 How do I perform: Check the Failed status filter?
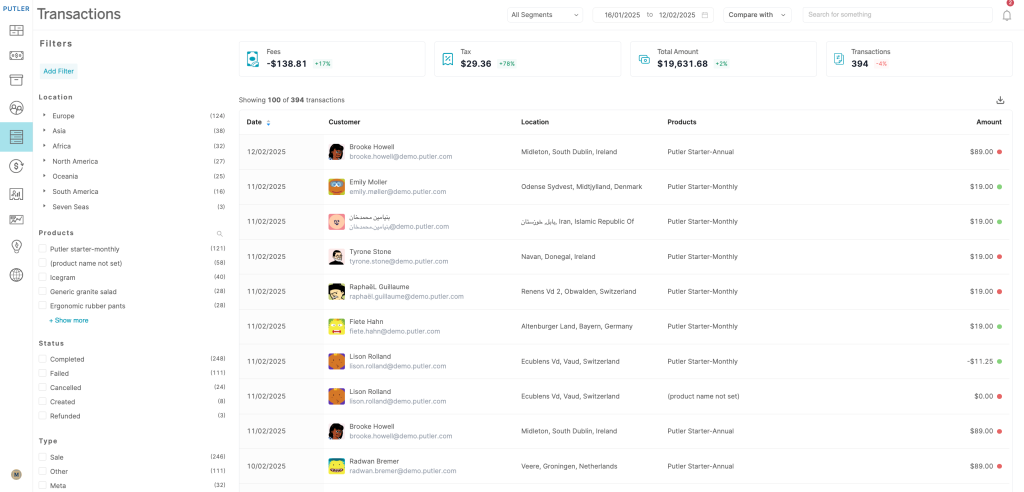(x=42, y=374)
